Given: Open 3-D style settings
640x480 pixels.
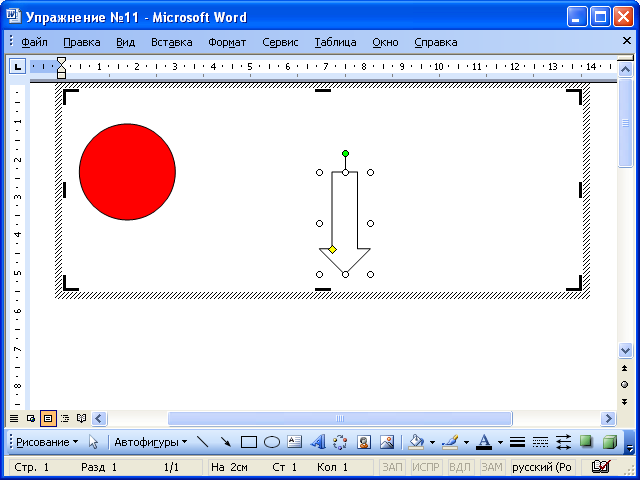Looking at the screenshot, I should pyautogui.click(x=609, y=442).
